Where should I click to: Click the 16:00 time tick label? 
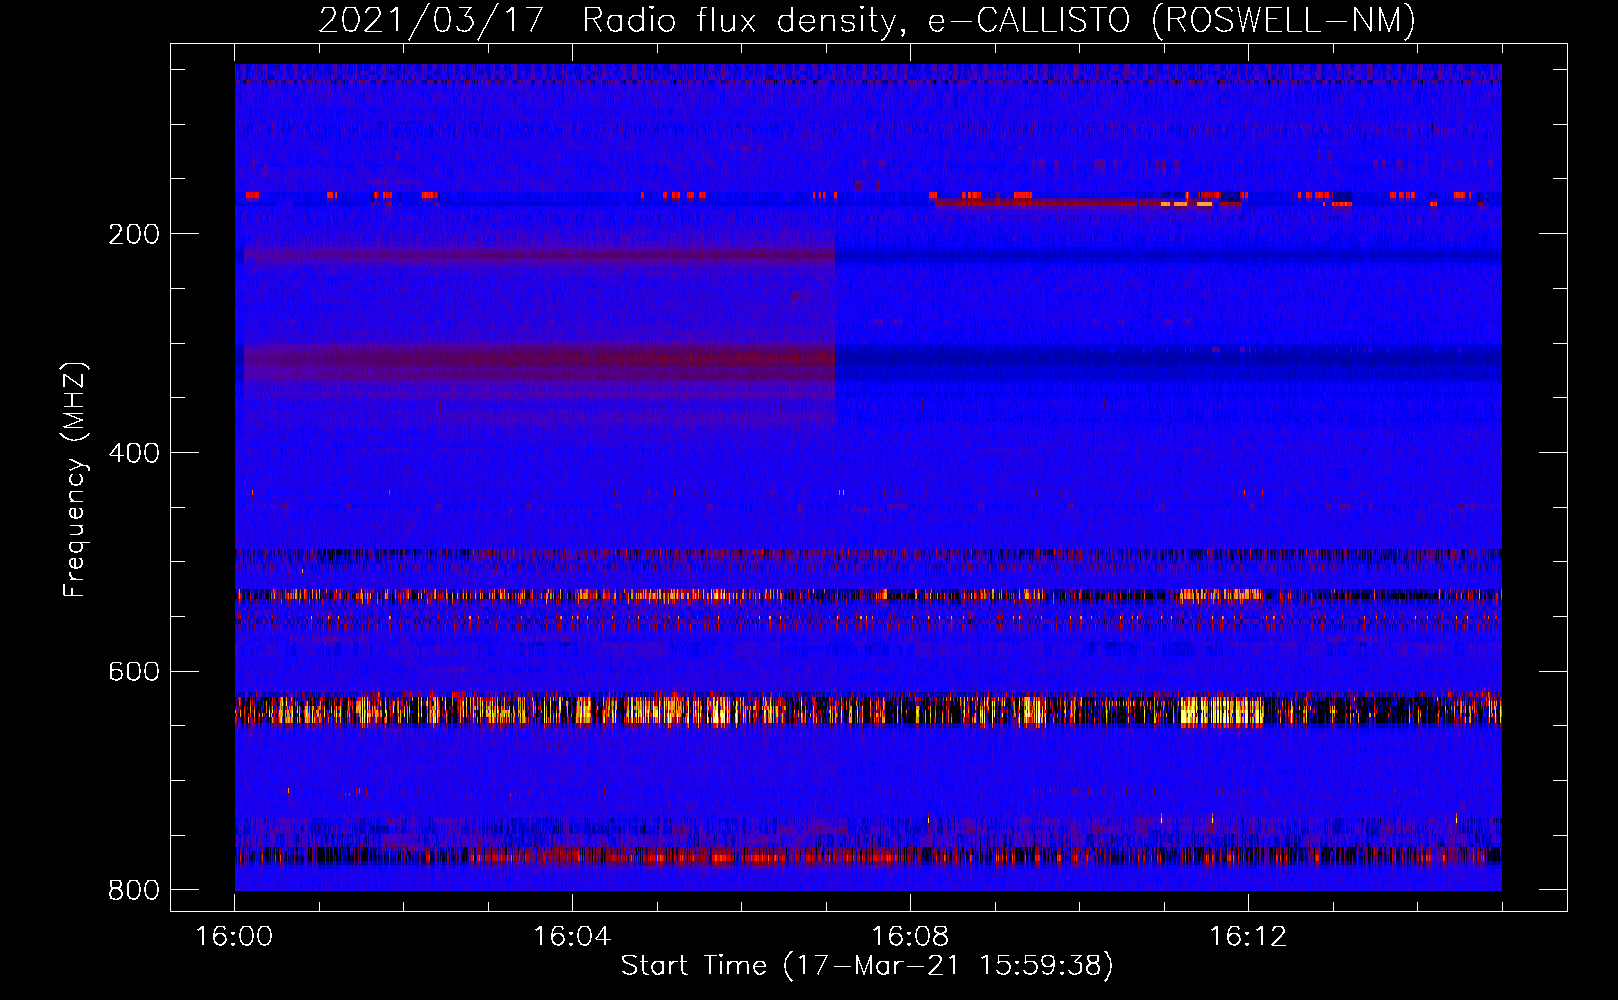tap(234, 937)
